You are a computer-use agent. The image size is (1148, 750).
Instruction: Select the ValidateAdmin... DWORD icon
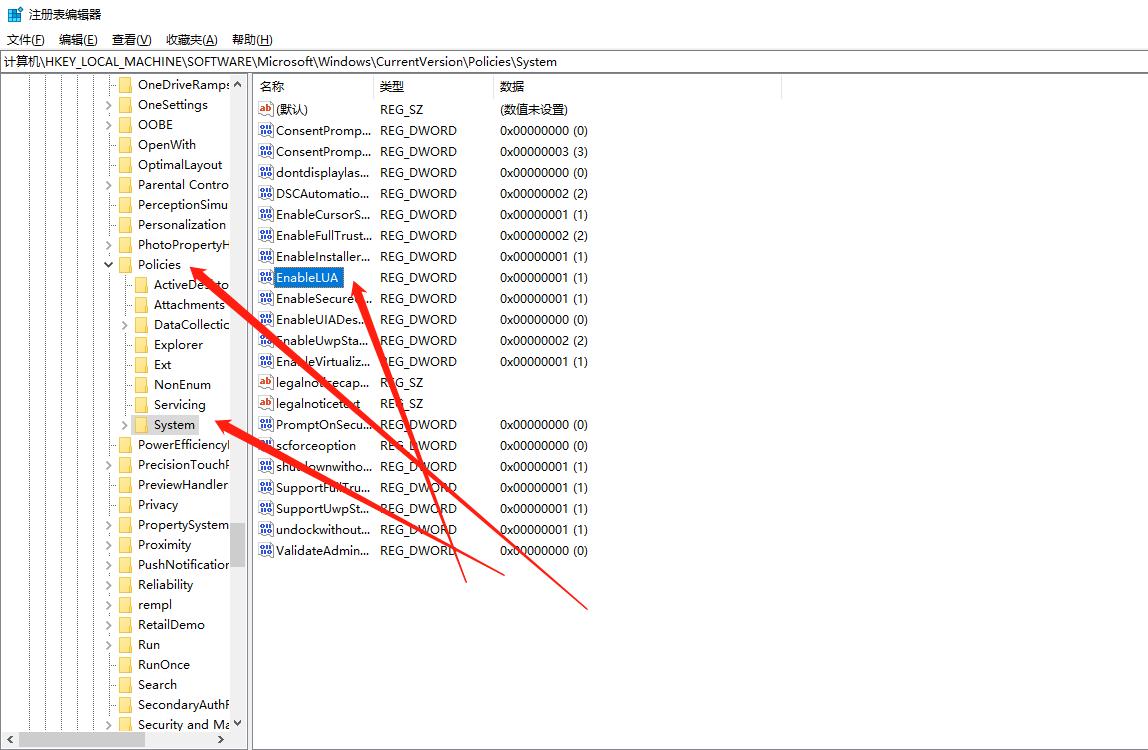pyautogui.click(x=266, y=551)
